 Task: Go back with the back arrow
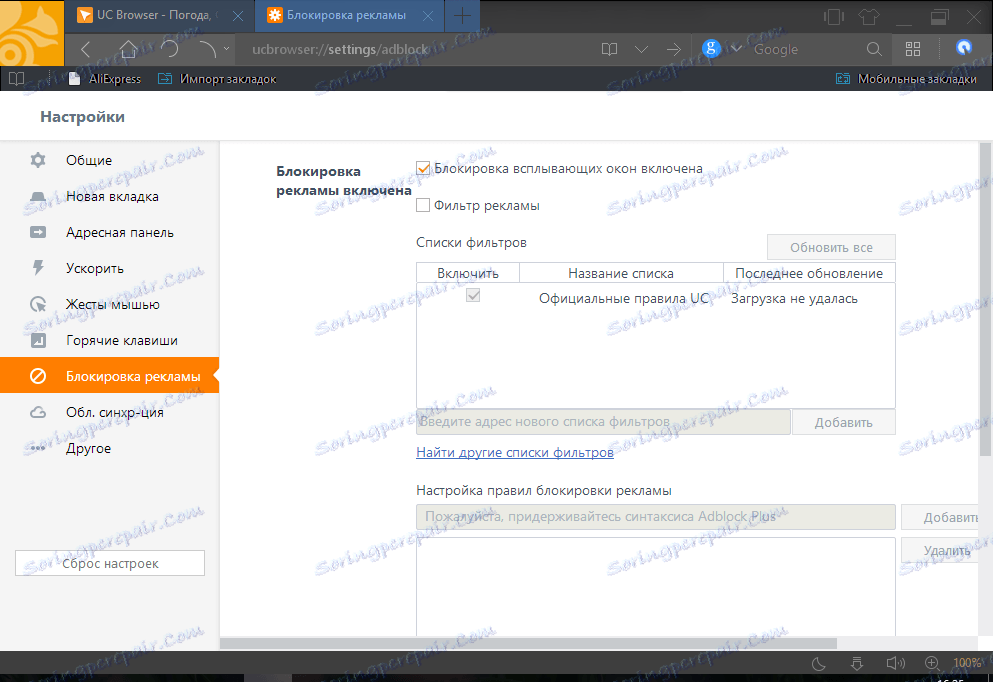[86, 49]
